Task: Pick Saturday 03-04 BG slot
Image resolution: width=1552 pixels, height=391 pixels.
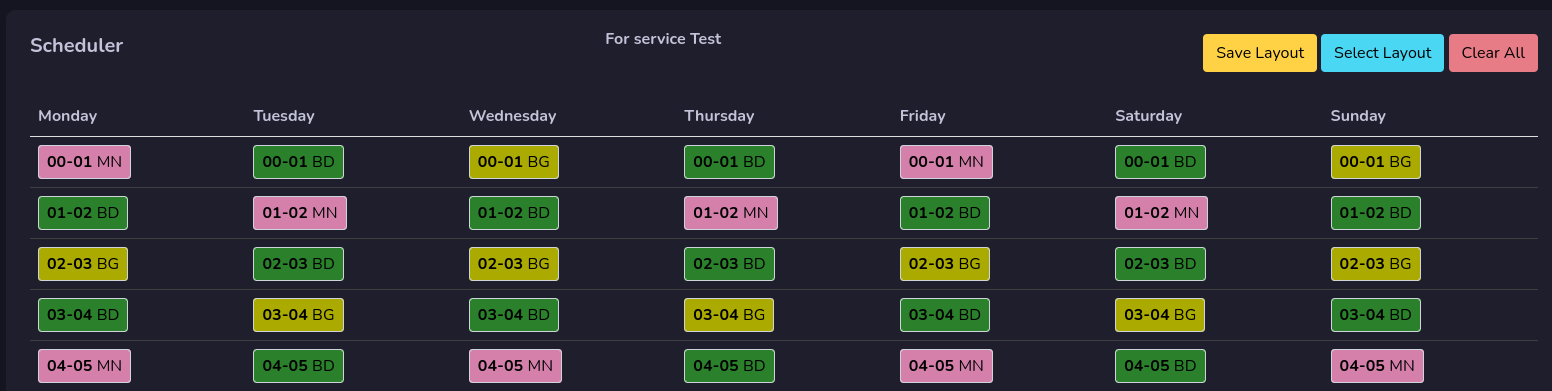Action: pos(1160,315)
